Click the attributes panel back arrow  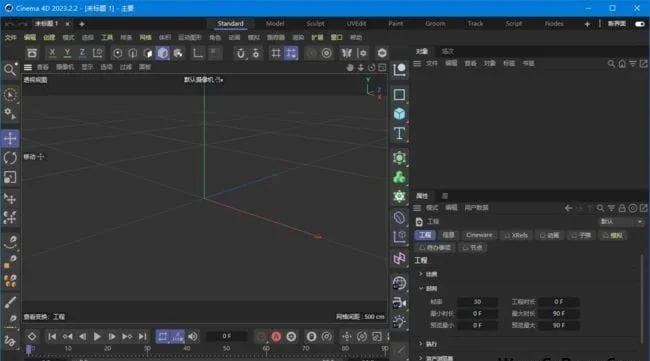pos(568,208)
